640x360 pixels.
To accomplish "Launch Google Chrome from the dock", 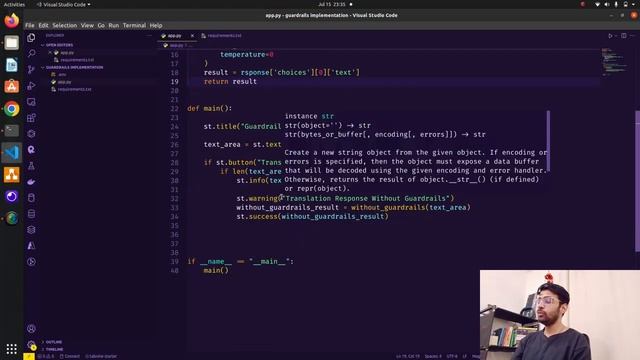I will point(11,109).
